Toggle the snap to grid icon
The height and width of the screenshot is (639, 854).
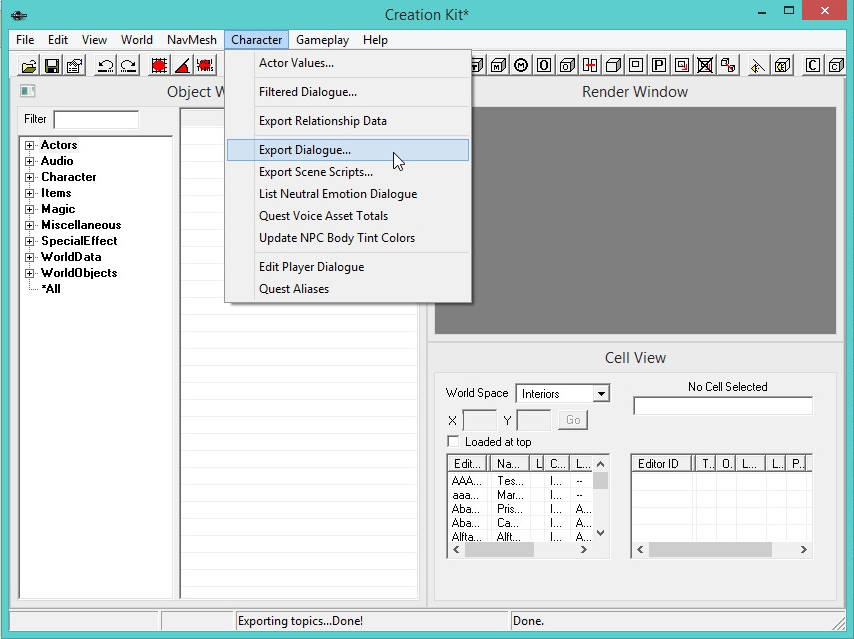point(159,66)
